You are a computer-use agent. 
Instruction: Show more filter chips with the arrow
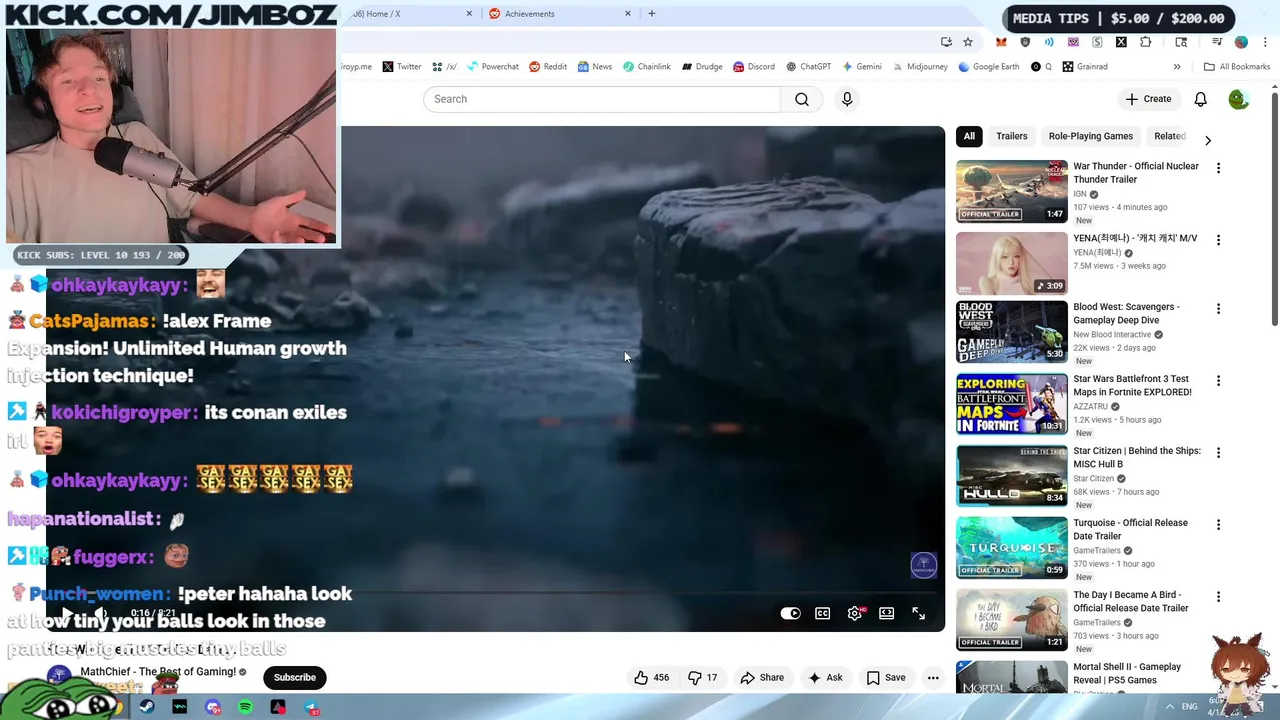pos(1208,141)
